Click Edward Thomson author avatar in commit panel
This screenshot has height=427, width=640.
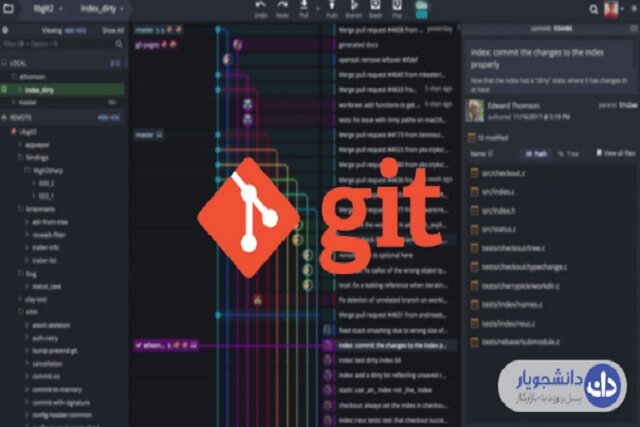coord(475,110)
